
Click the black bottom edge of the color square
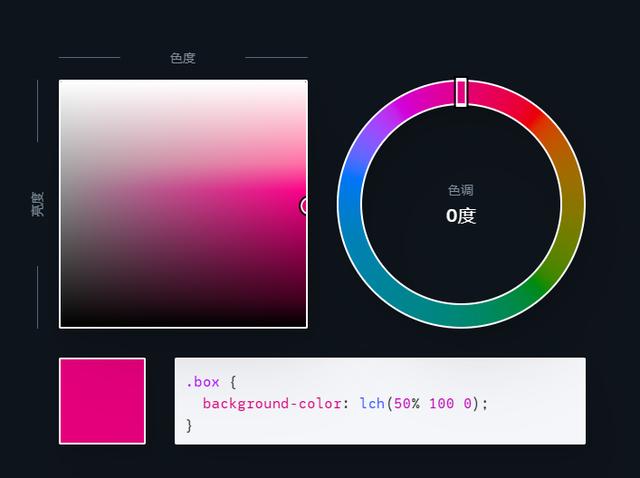click(x=183, y=321)
